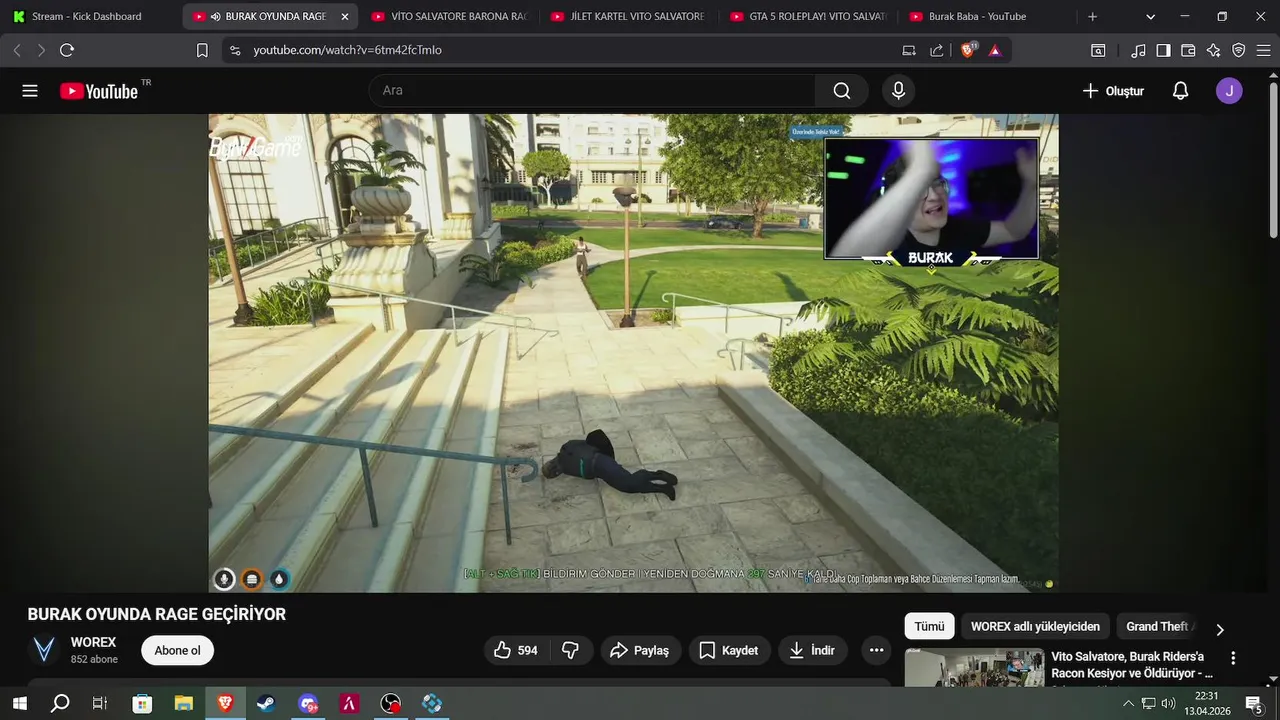Select the Grand Theft filter chip
Viewport: 1280px width, 720px height.
coord(1156,626)
